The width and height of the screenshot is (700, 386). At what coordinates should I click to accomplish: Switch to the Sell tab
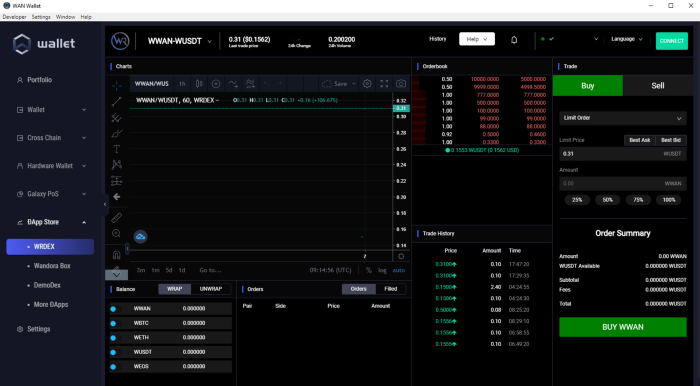[x=658, y=86]
